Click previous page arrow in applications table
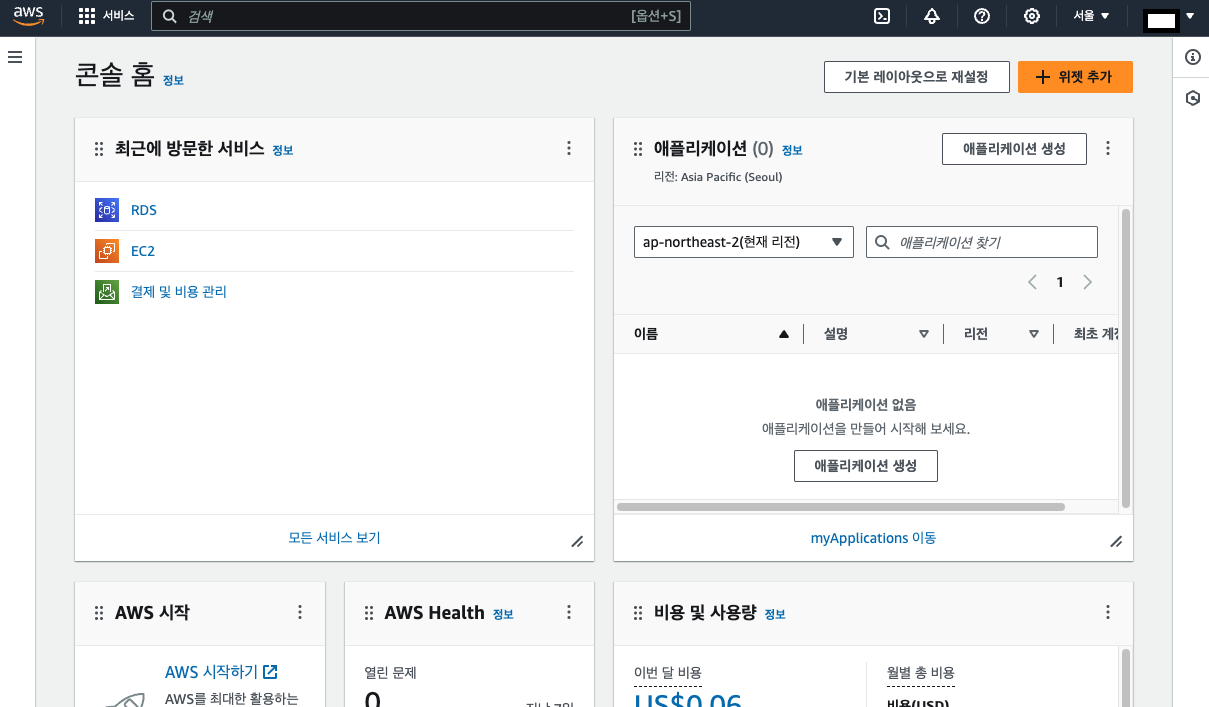1209x707 pixels. (x=1033, y=282)
